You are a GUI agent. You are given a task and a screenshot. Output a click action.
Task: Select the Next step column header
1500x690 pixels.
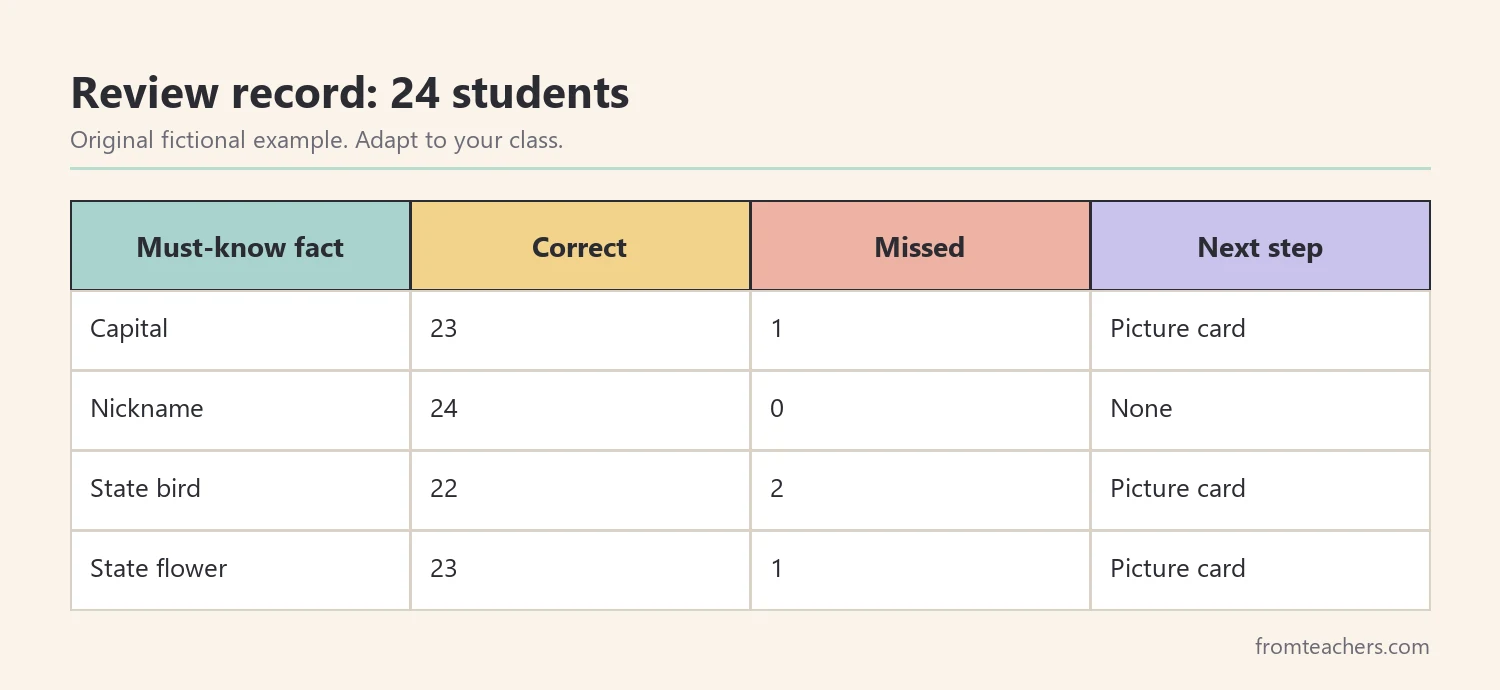(x=1260, y=246)
